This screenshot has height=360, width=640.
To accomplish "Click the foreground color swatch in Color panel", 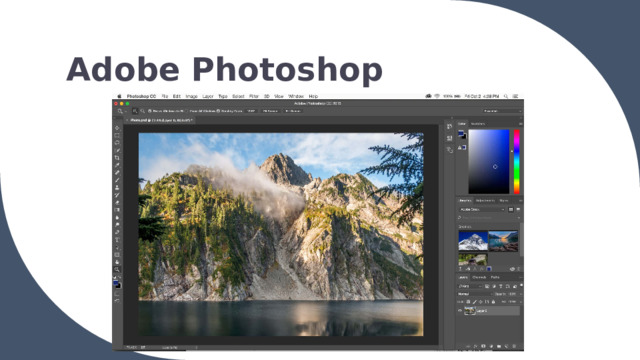I will (461, 133).
